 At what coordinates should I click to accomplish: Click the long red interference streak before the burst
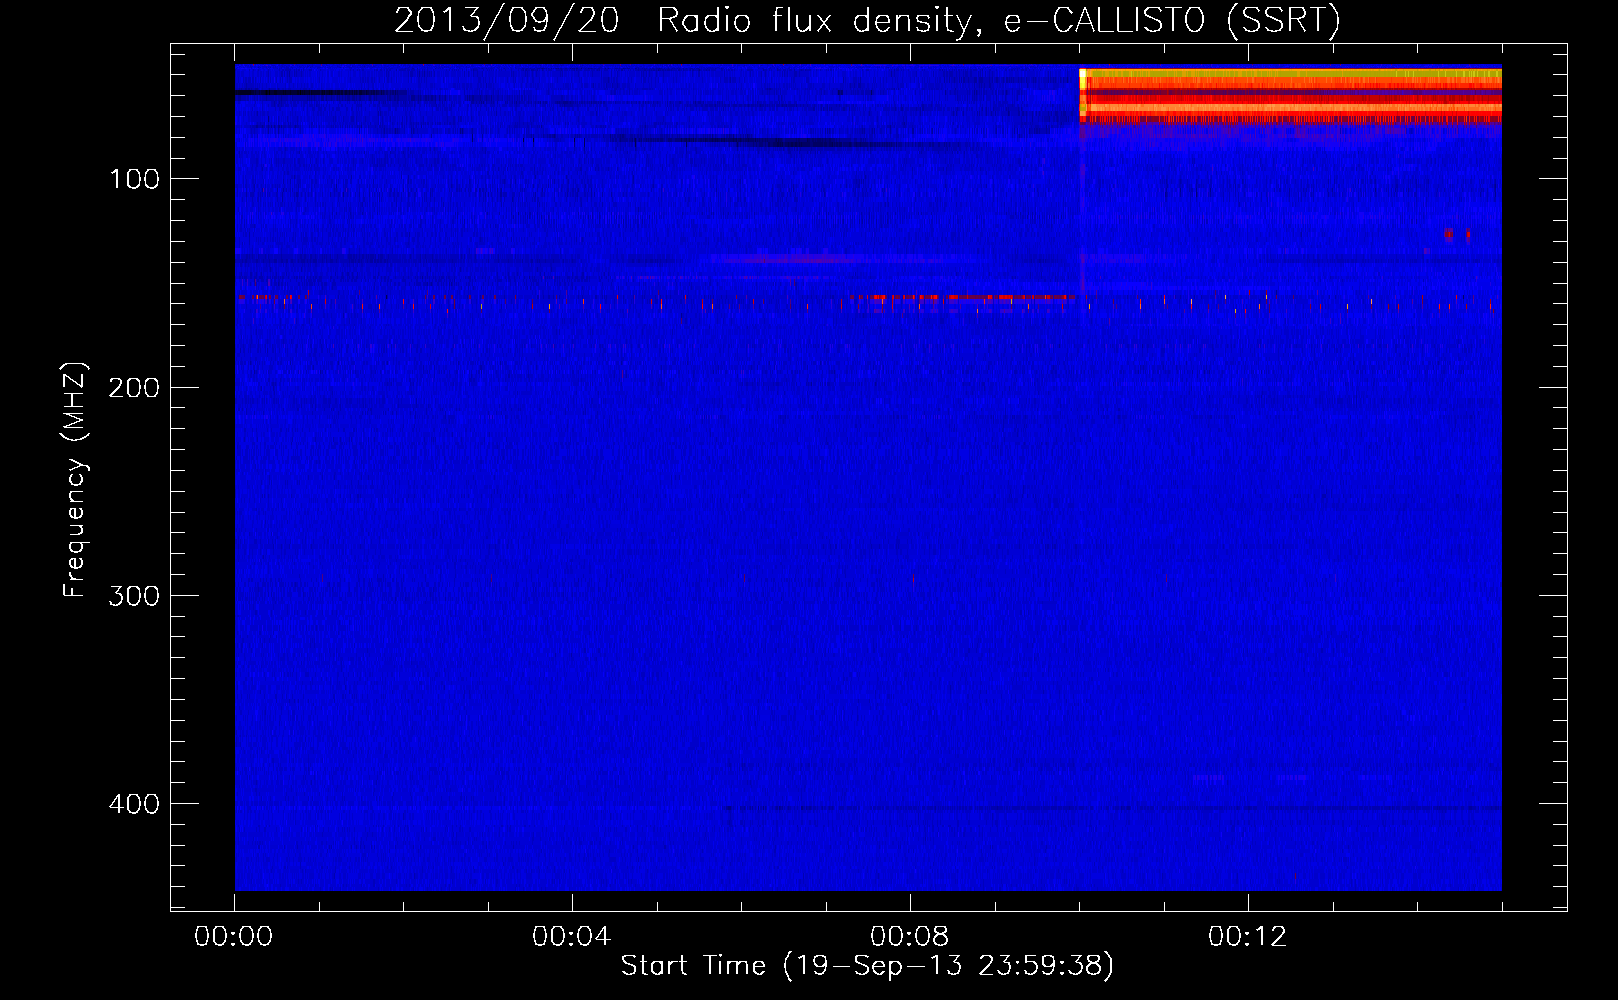coord(962,298)
